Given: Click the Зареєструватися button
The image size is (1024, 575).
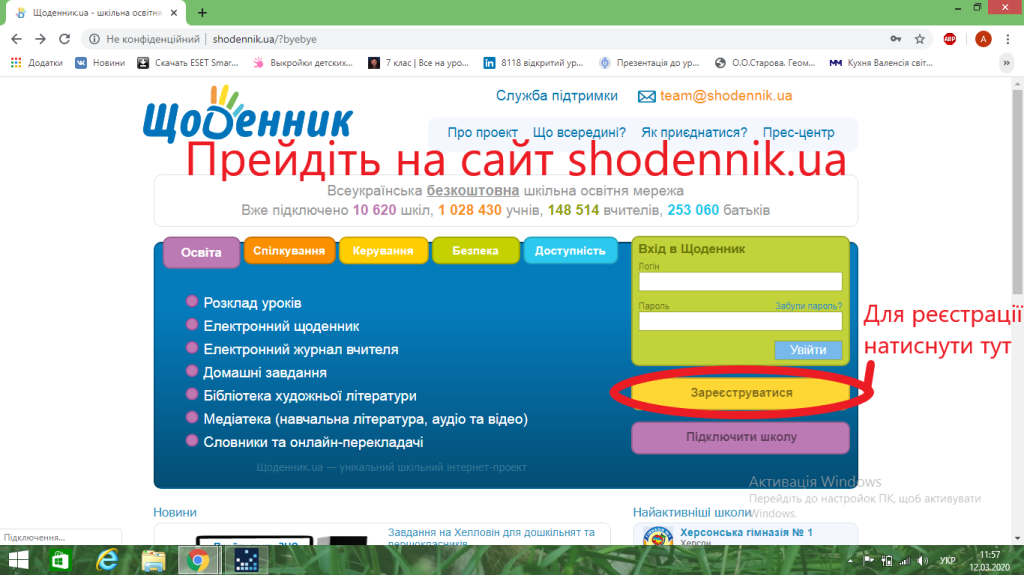Looking at the screenshot, I should pyautogui.click(x=741, y=393).
